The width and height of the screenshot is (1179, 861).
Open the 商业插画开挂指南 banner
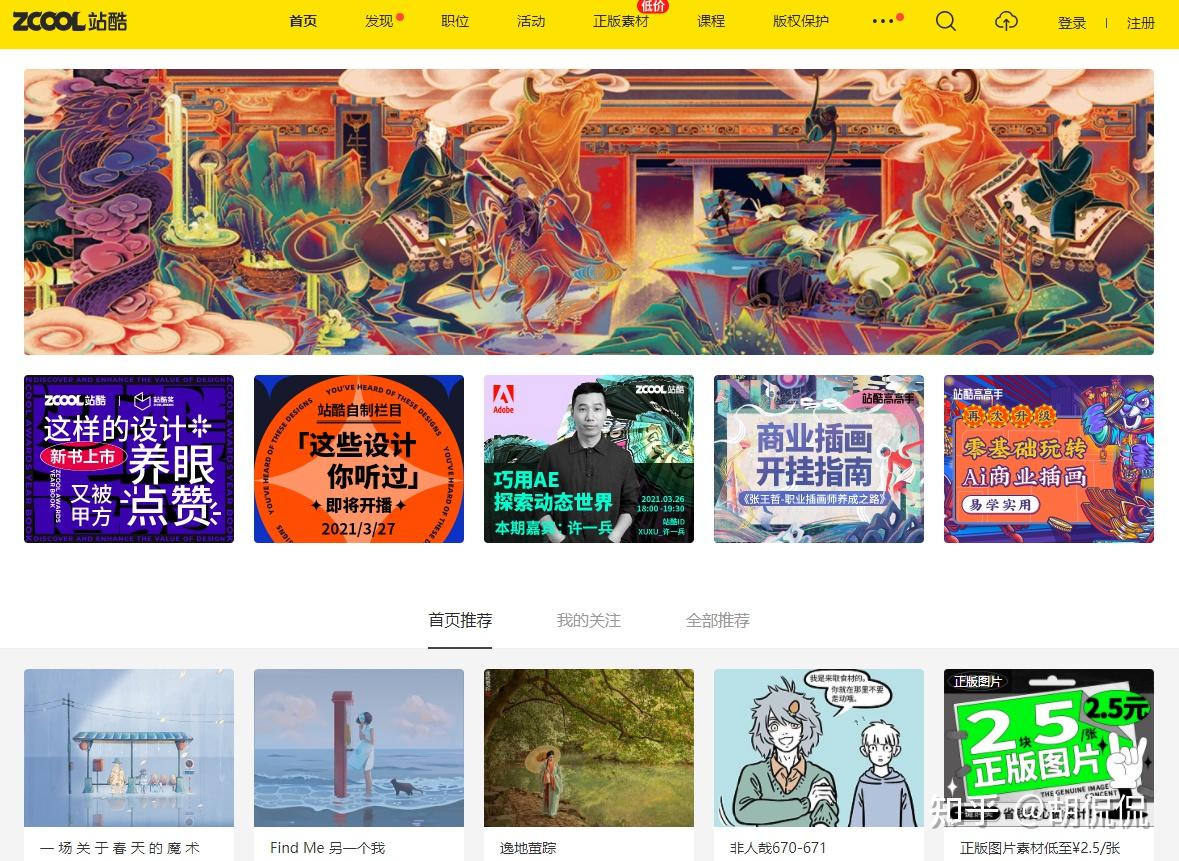click(x=819, y=459)
